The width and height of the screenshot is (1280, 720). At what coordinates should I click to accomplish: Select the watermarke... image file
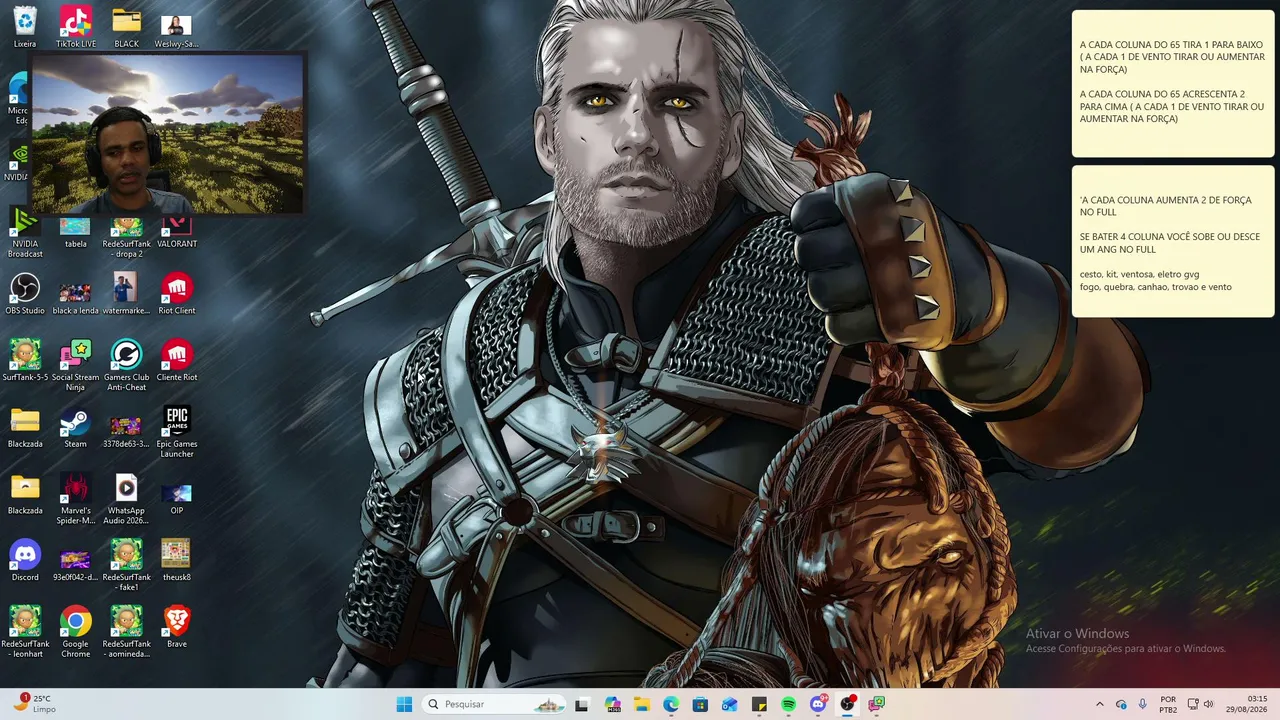(126, 294)
